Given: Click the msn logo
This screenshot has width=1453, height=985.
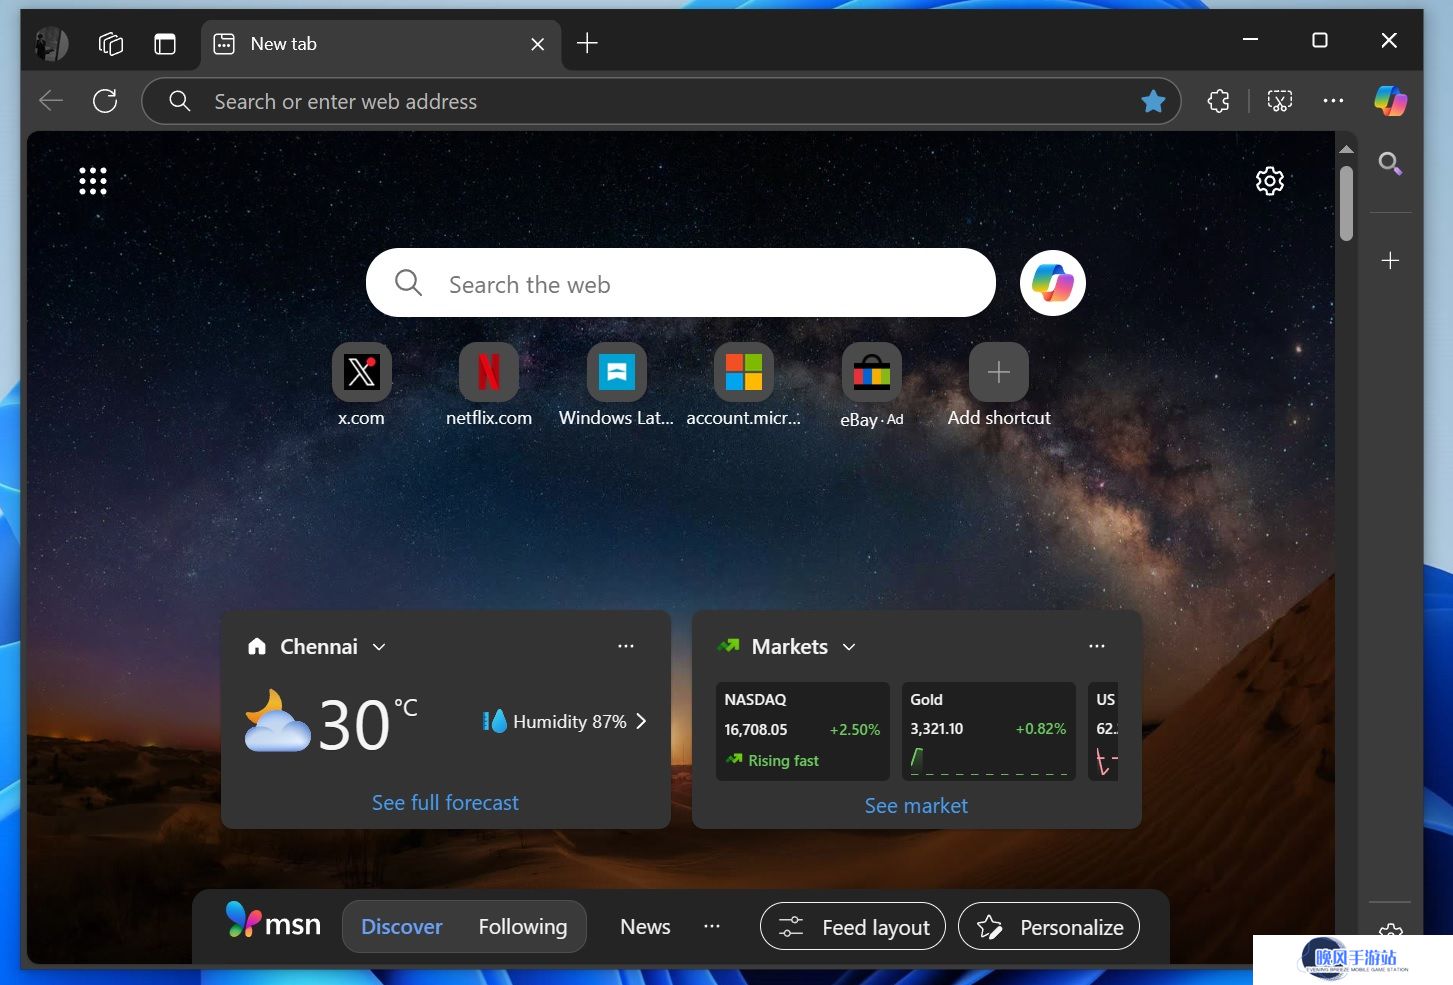Looking at the screenshot, I should pos(273,920).
